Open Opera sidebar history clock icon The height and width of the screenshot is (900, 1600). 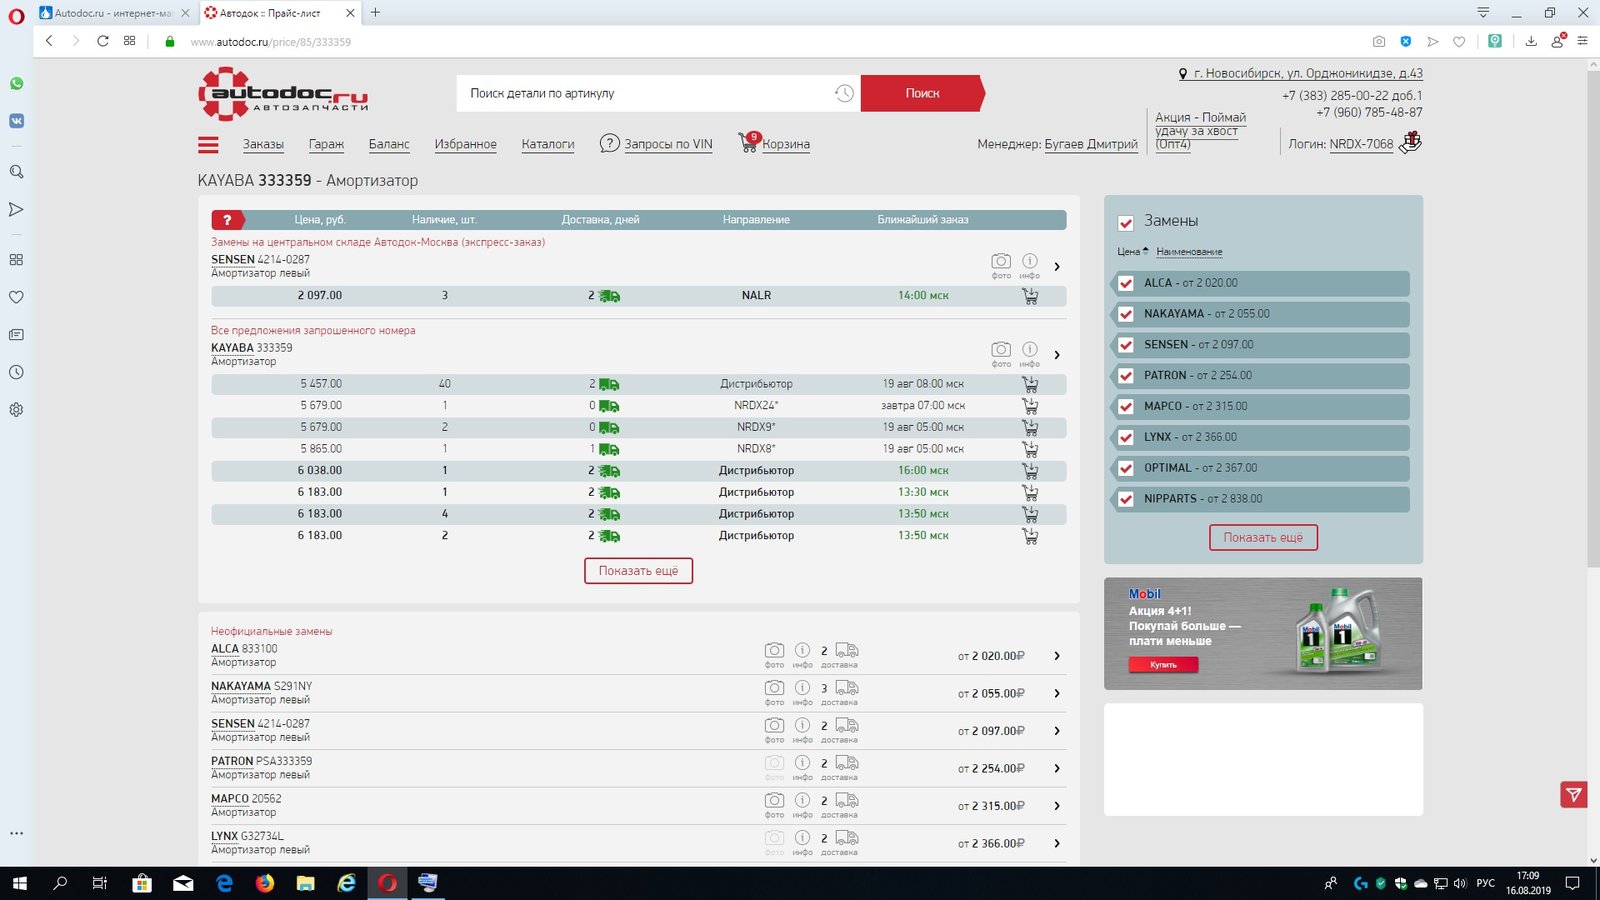tap(16, 372)
